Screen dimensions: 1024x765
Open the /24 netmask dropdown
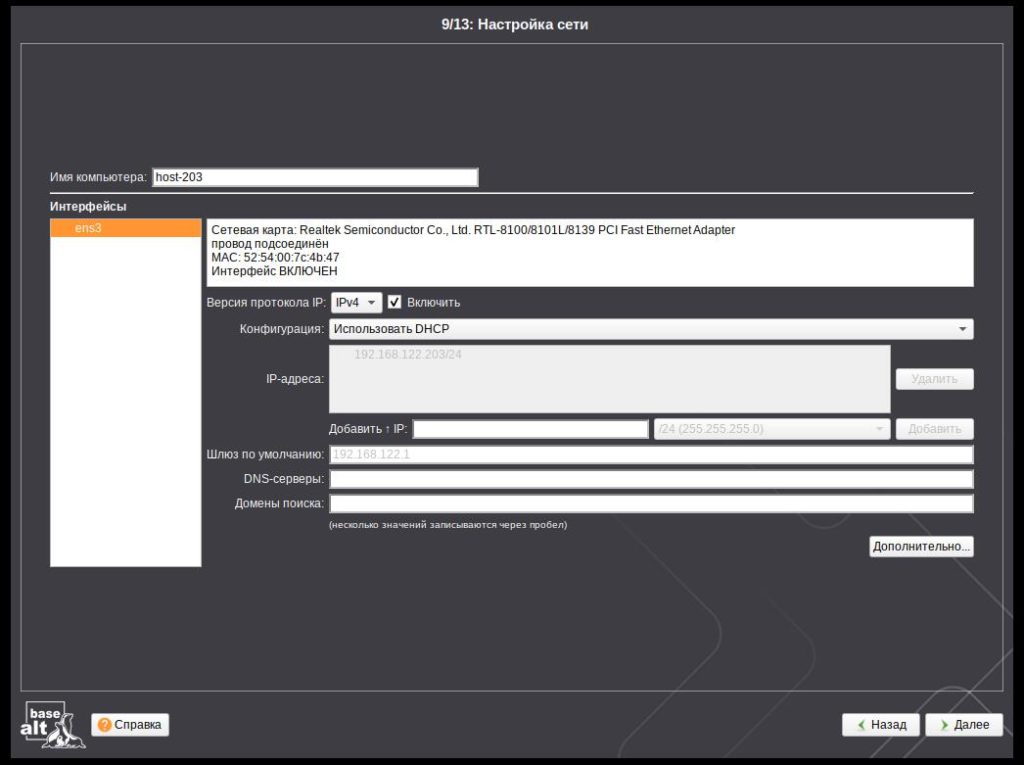pos(771,429)
